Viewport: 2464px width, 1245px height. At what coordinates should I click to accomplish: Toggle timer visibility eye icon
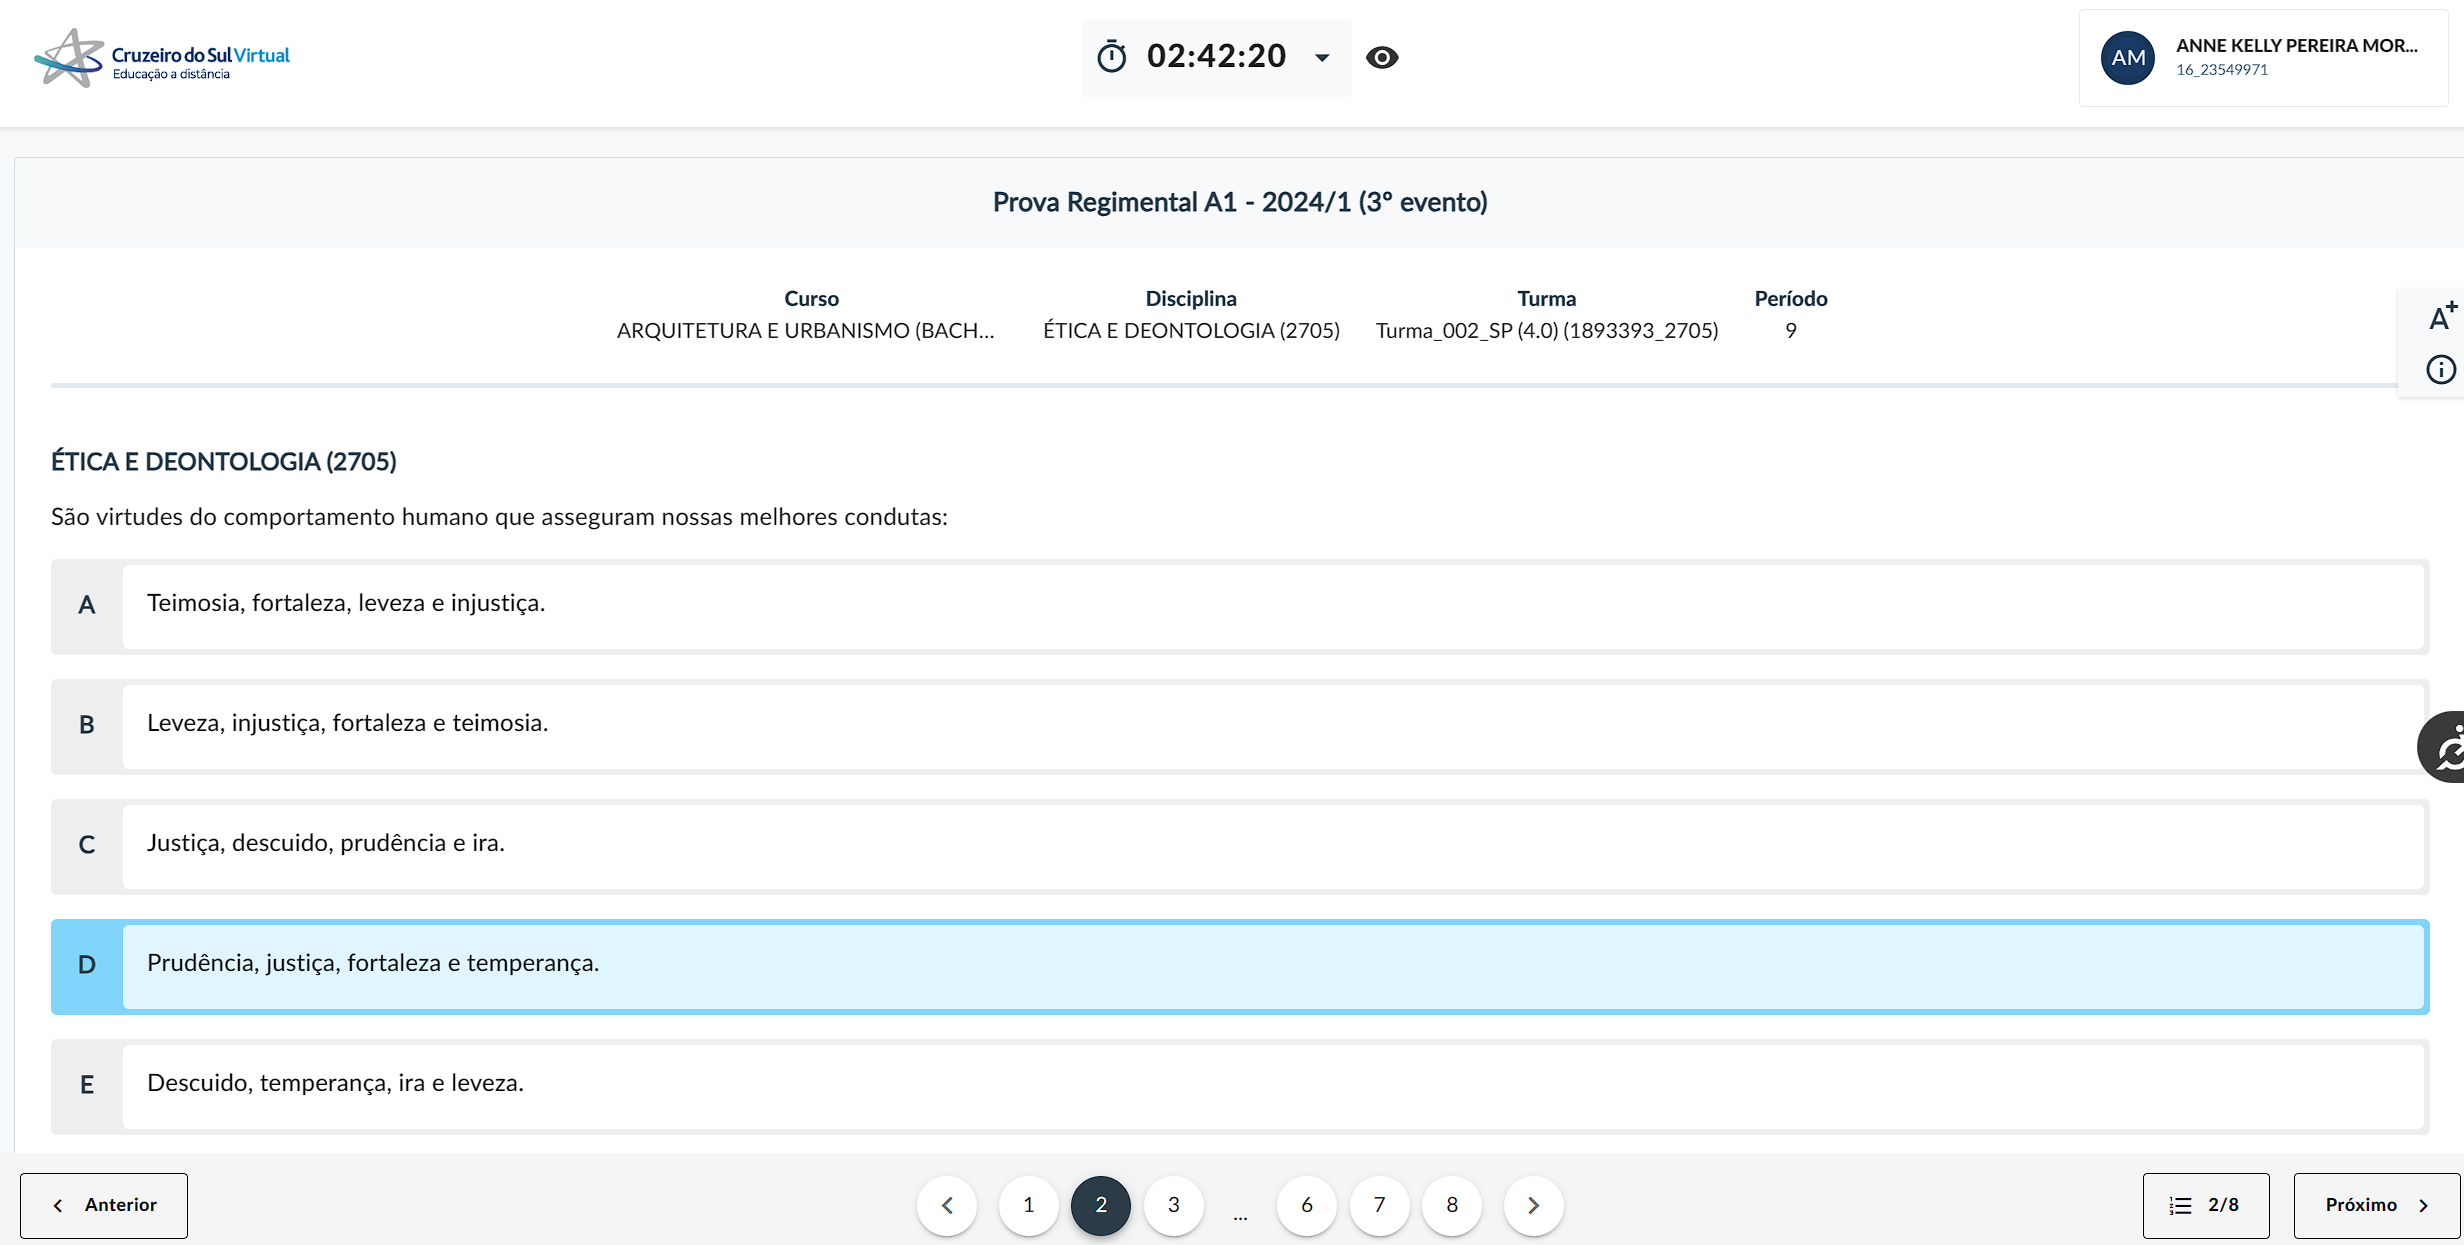pos(1382,57)
